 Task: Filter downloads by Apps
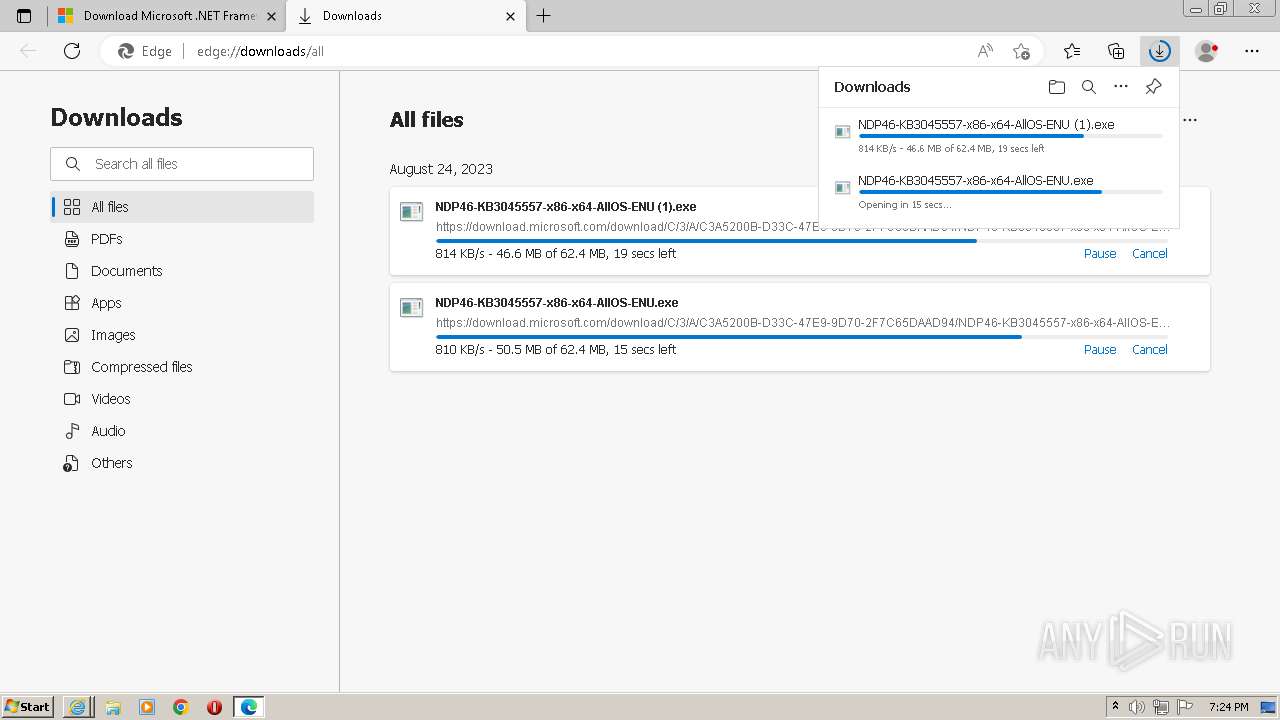[x=183, y=303]
